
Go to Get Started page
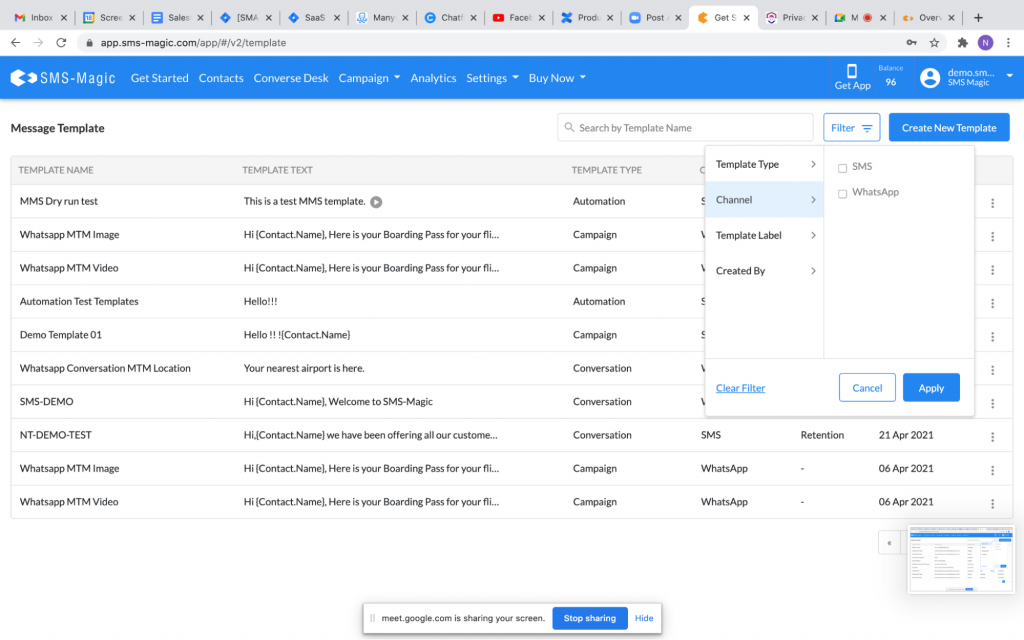pos(159,78)
